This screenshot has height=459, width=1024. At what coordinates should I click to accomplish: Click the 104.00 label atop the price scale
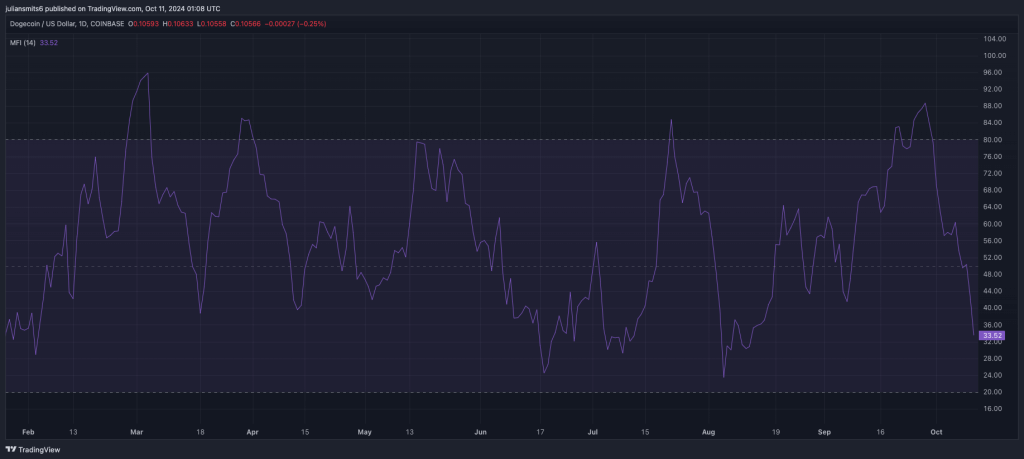994,39
